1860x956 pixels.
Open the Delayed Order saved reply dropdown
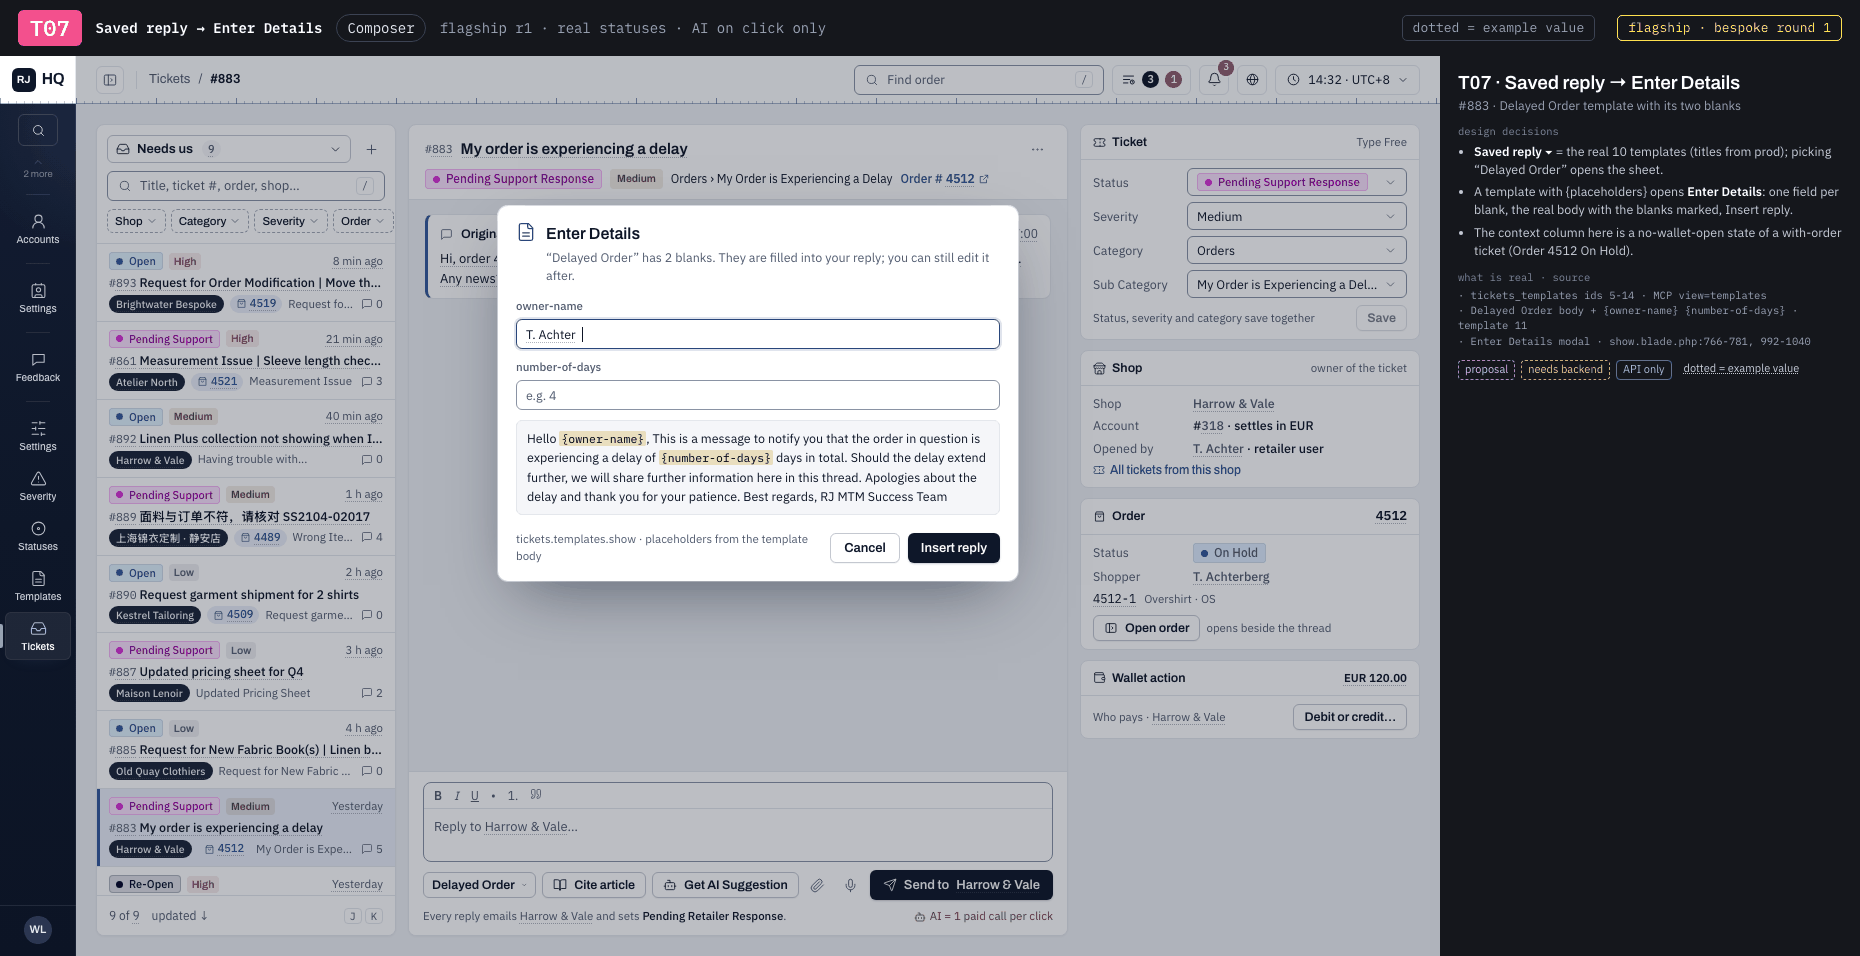[x=479, y=885]
